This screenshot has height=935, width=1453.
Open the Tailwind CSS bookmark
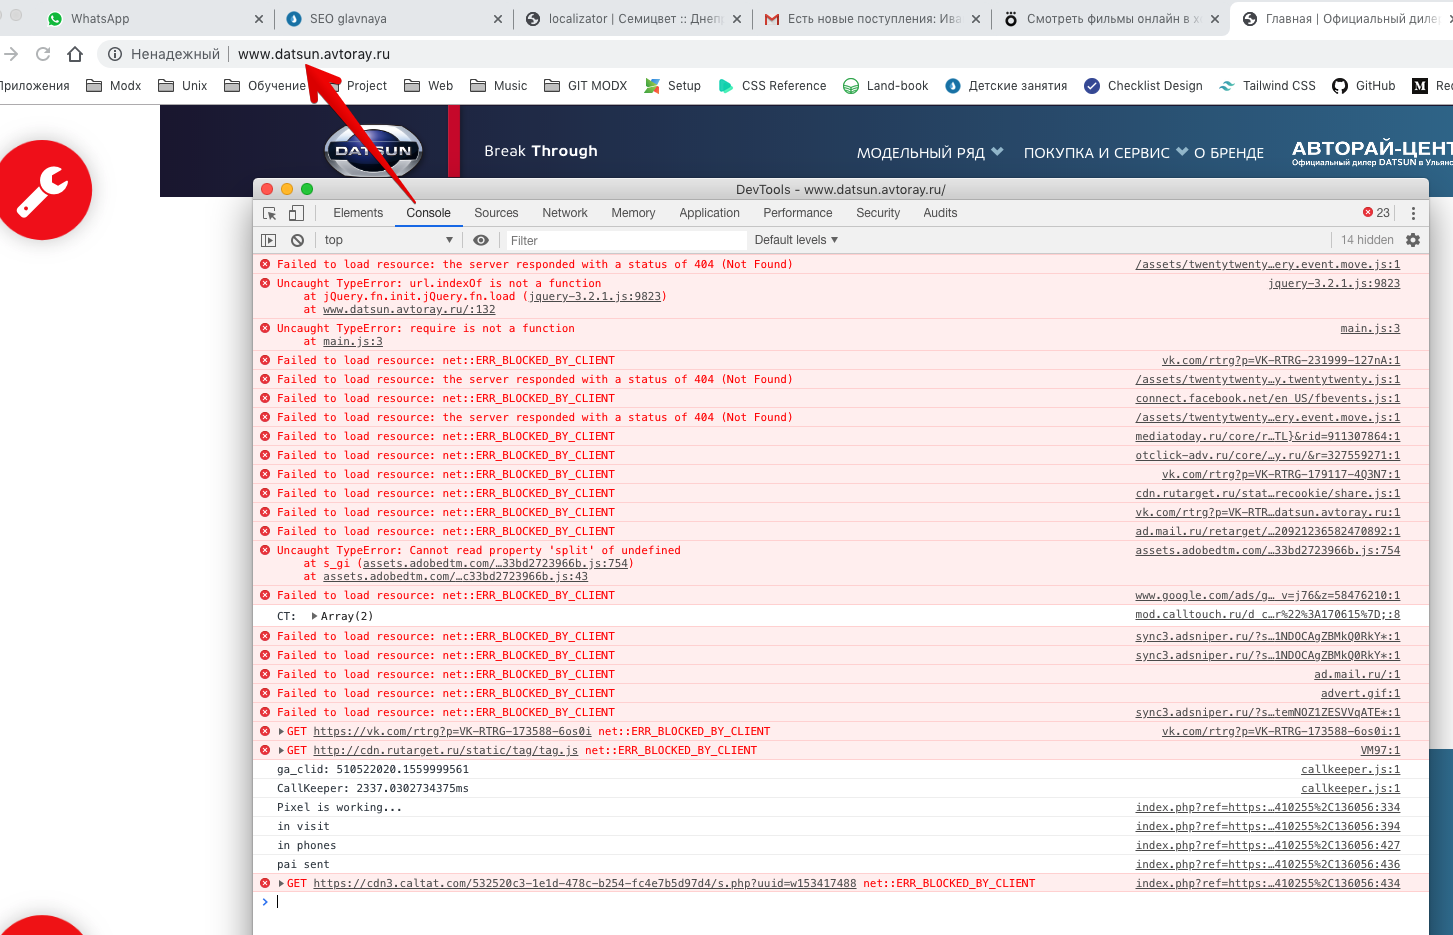tap(1267, 86)
